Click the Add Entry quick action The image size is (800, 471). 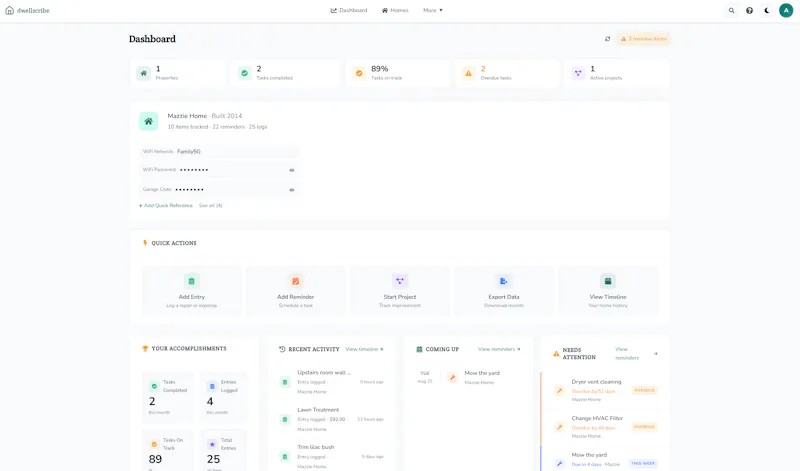coord(191,290)
